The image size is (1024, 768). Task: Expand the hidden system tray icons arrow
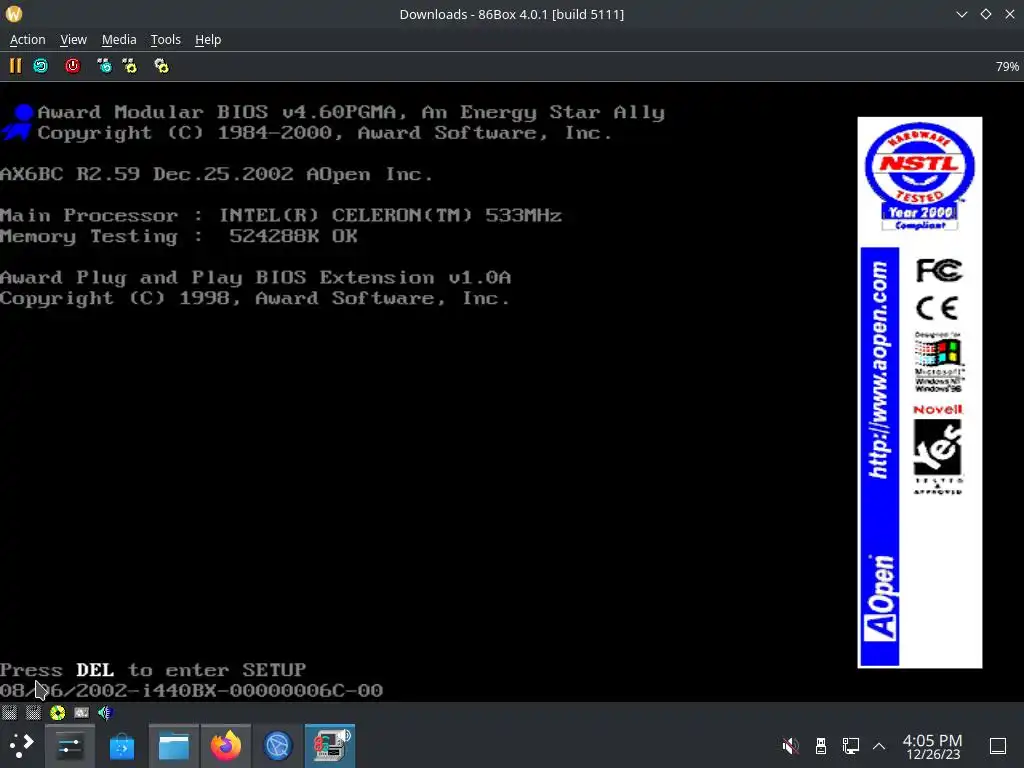pyautogui.click(x=879, y=746)
